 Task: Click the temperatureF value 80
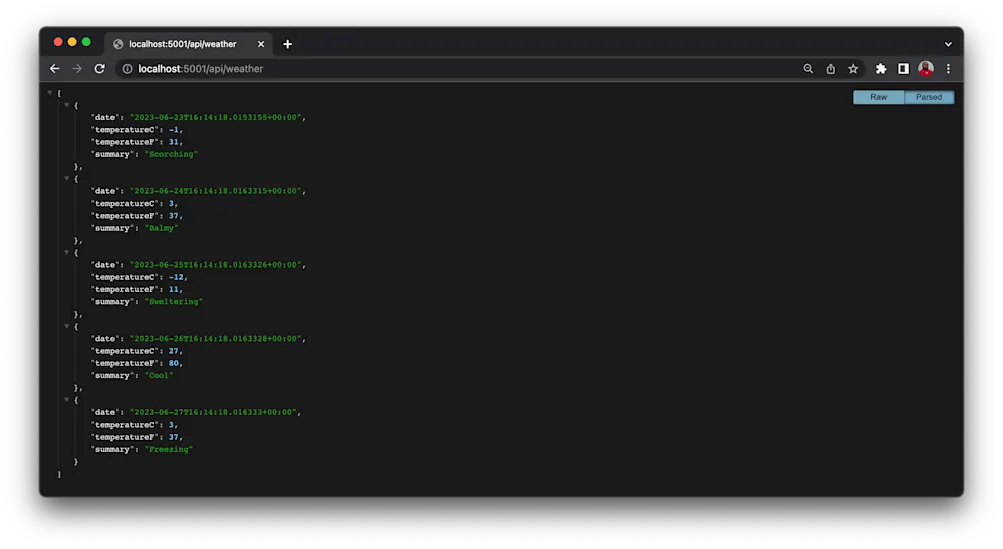tap(173, 363)
